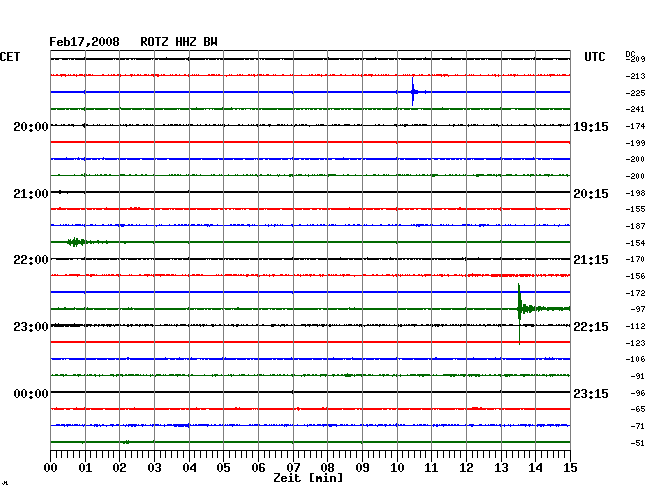This screenshot has width=650, height=494.
Task: Select the DC value -71
Action: click(x=638, y=426)
